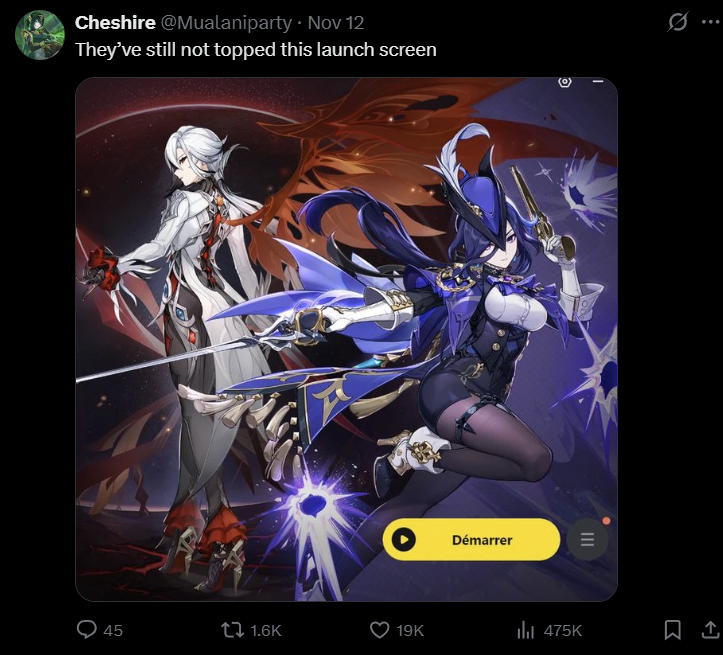Share the post using the upload-arrow icon

[x=711, y=630]
